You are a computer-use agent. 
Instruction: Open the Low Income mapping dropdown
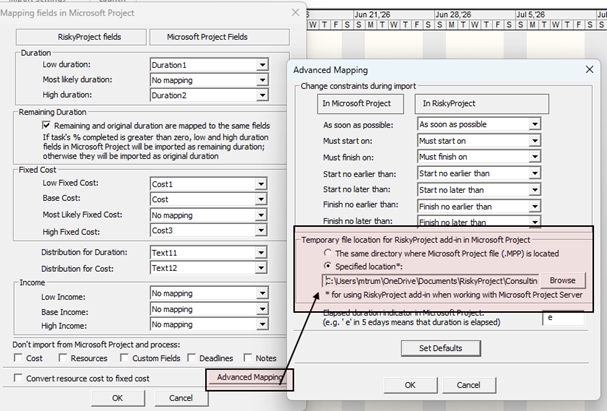[209, 293]
